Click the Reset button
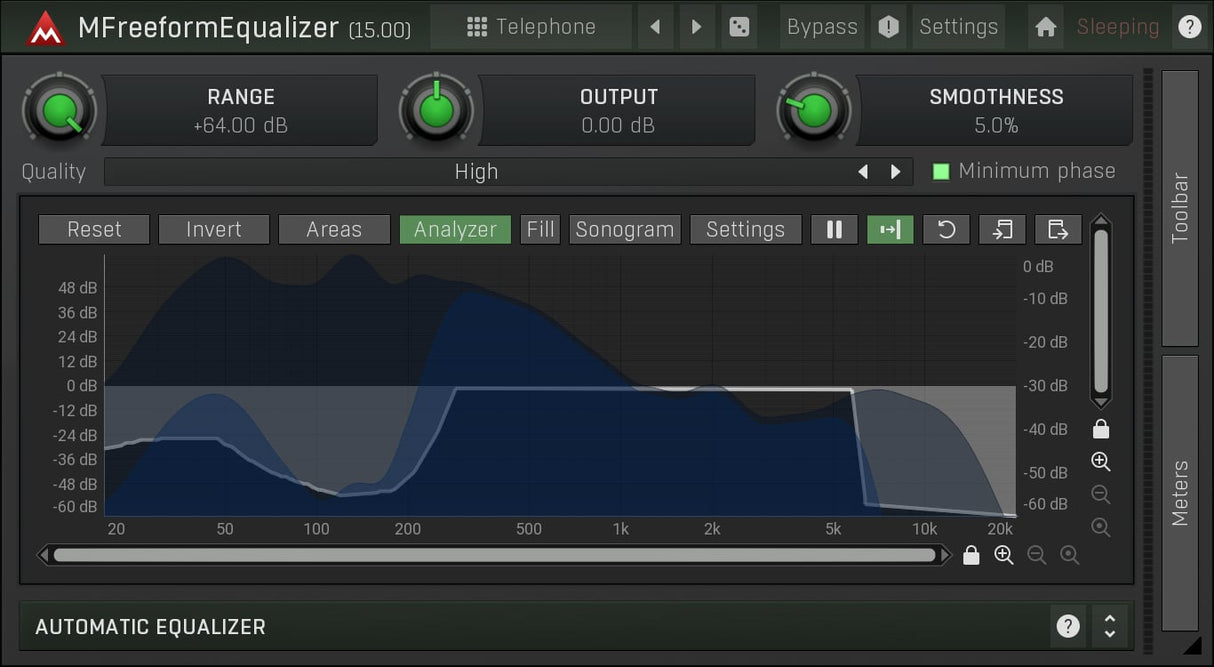Viewport: 1214px width, 667px height. pyautogui.click(x=94, y=230)
